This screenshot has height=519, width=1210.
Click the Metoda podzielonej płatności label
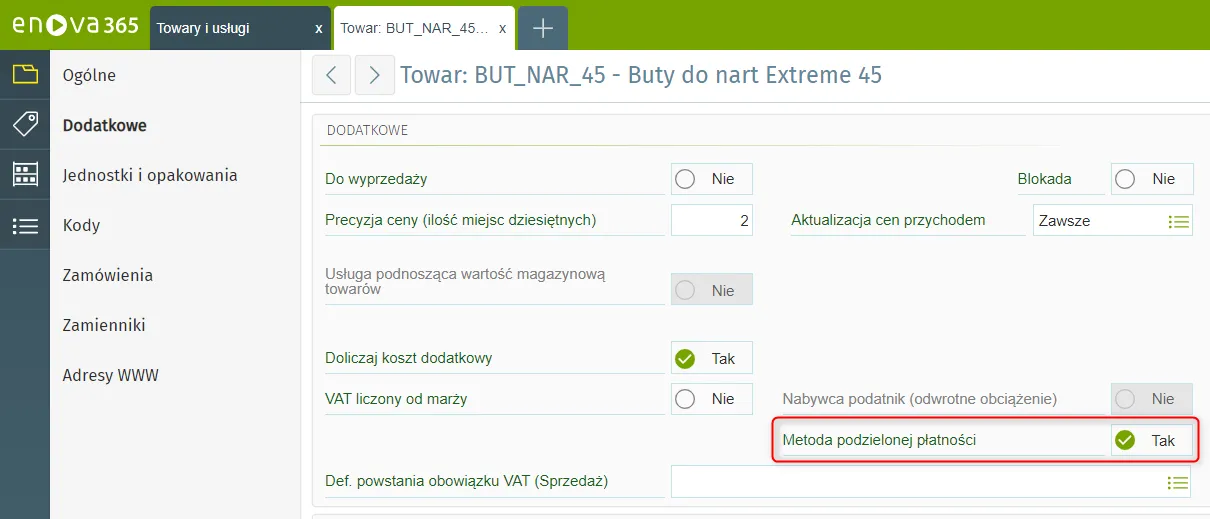click(x=879, y=440)
